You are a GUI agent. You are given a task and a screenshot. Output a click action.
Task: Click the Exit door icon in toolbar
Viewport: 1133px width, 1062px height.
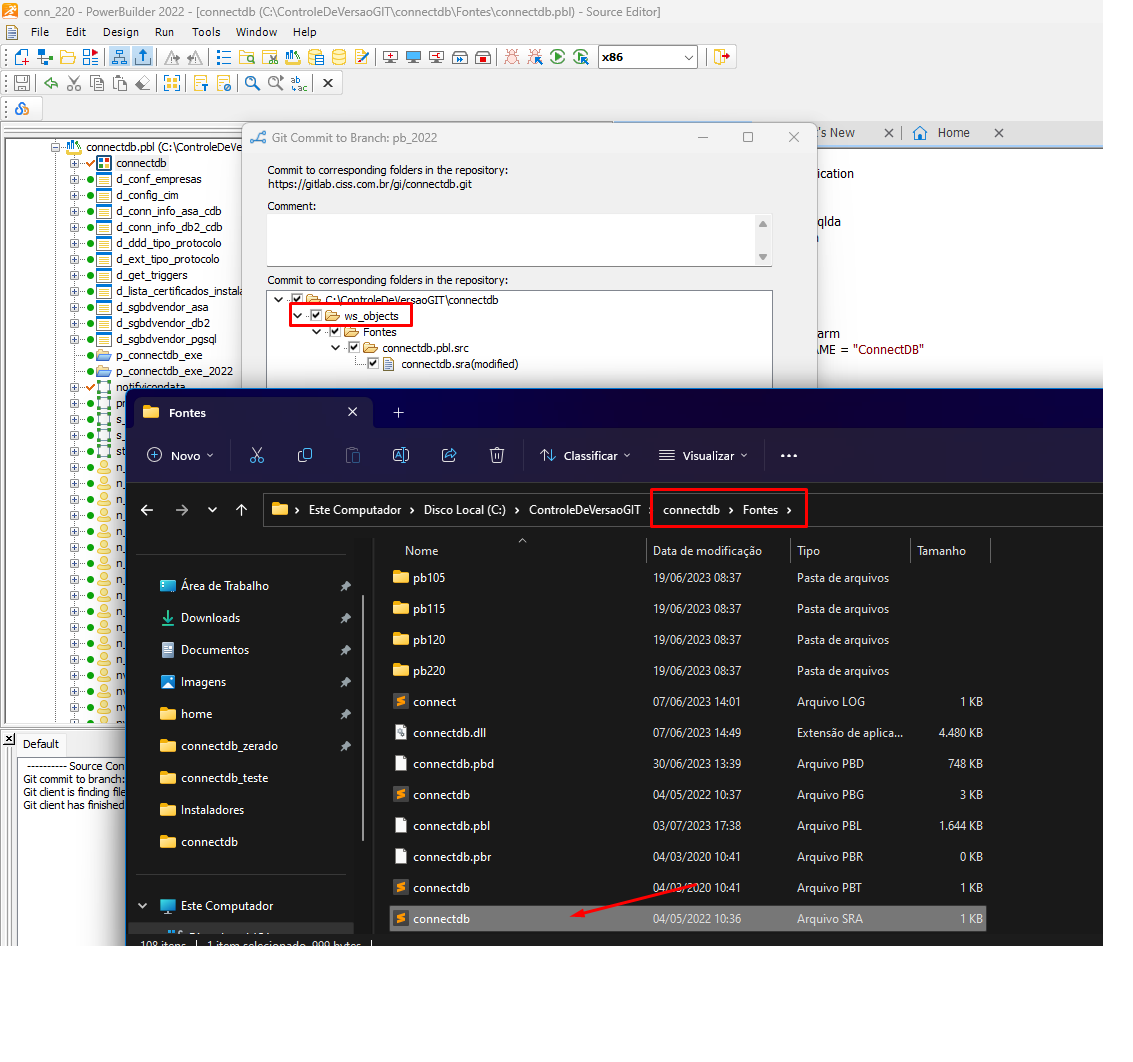(722, 57)
